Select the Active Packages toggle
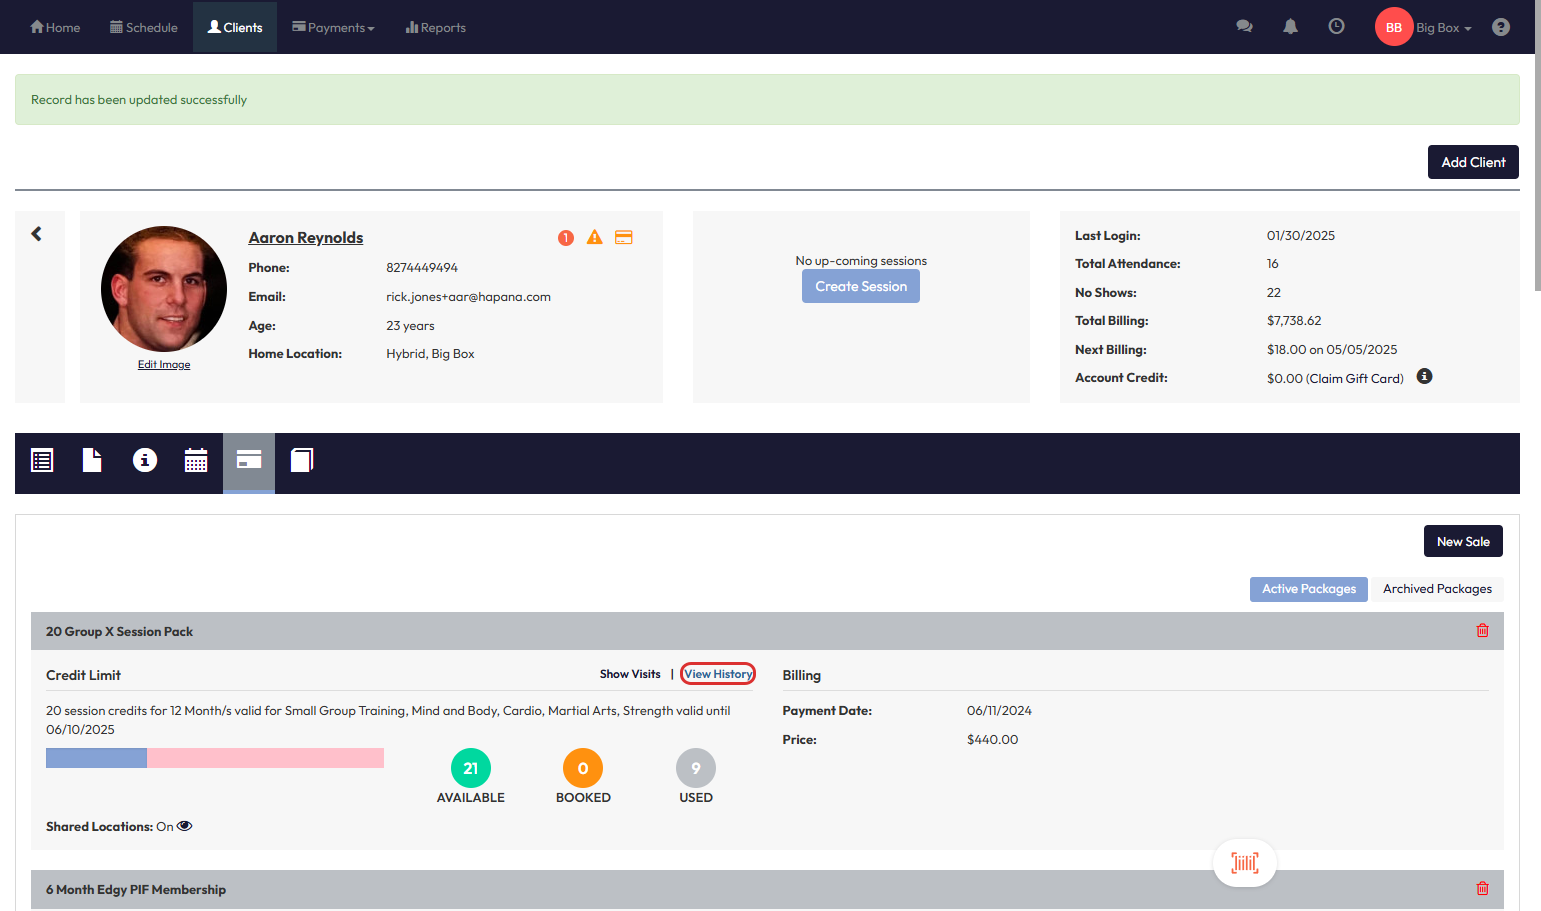 pyautogui.click(x=1308, y=589)
